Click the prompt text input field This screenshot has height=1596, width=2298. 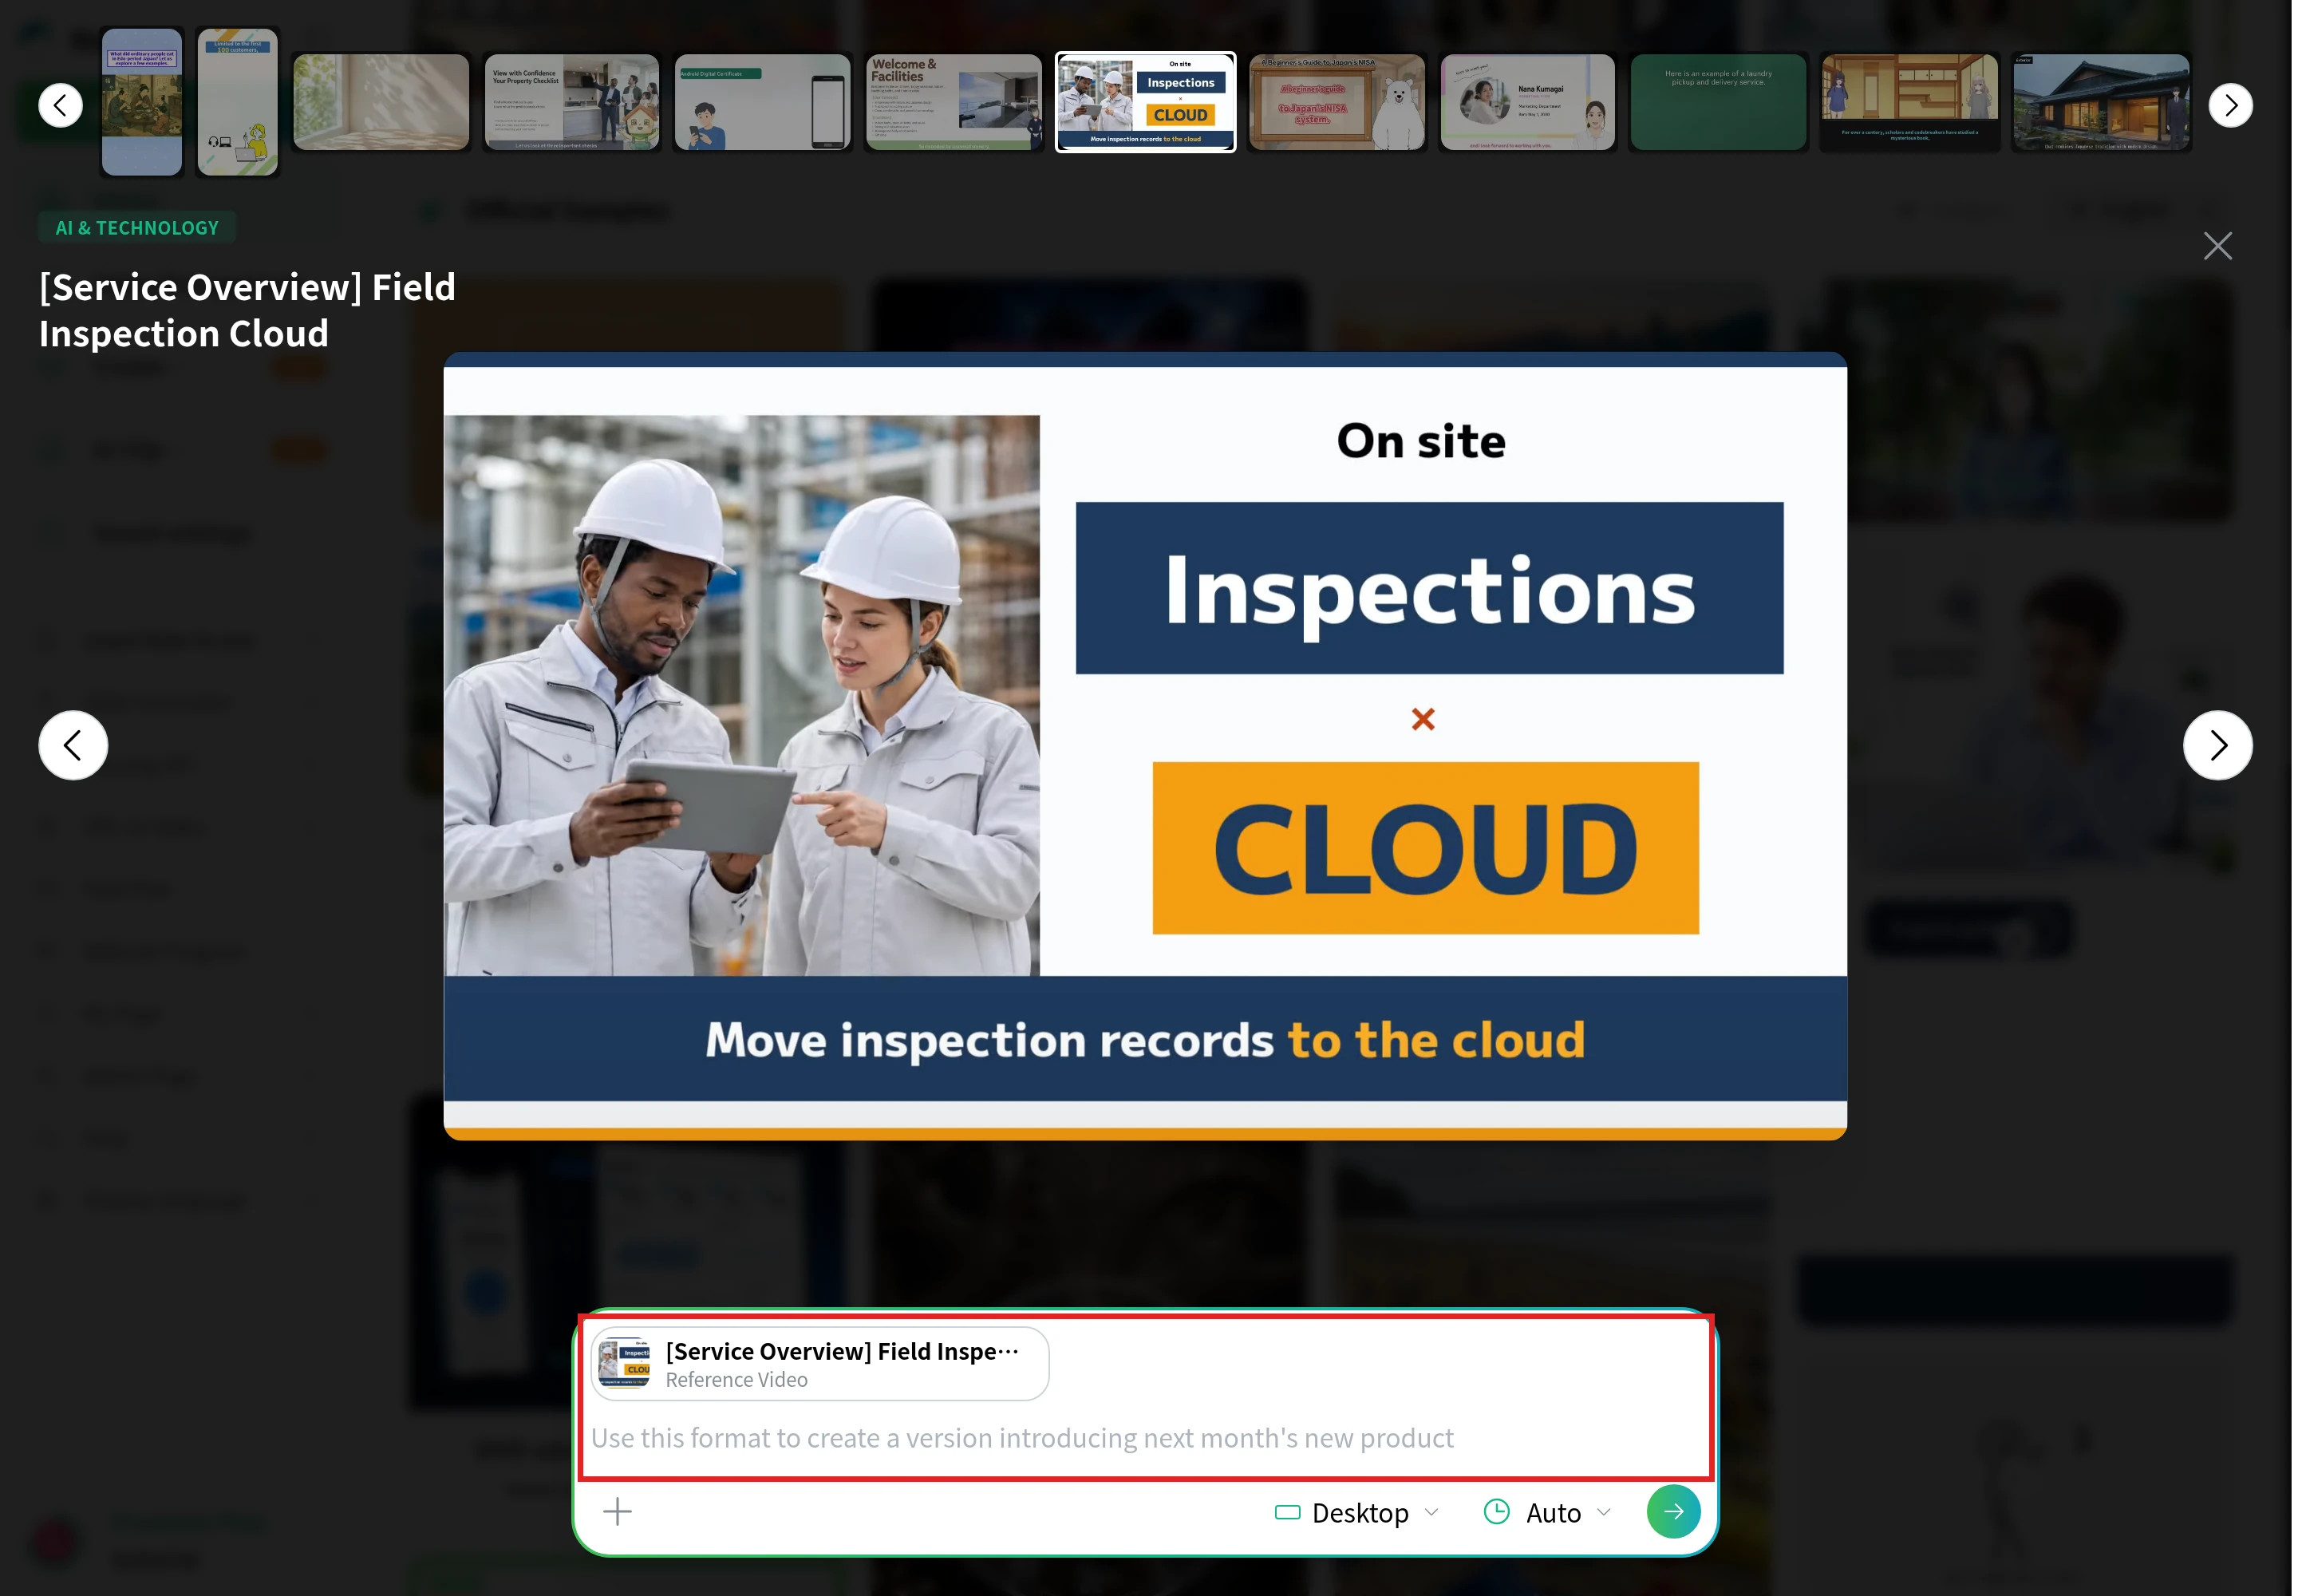1145,1437
